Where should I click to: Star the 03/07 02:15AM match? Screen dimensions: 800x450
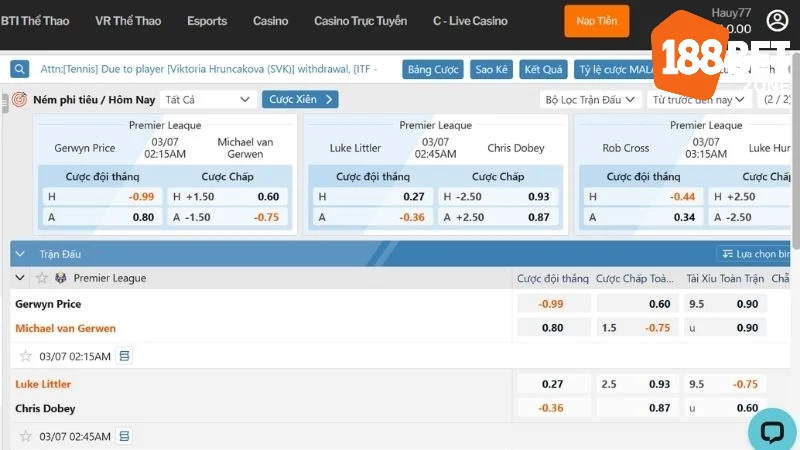coord(26,356)
